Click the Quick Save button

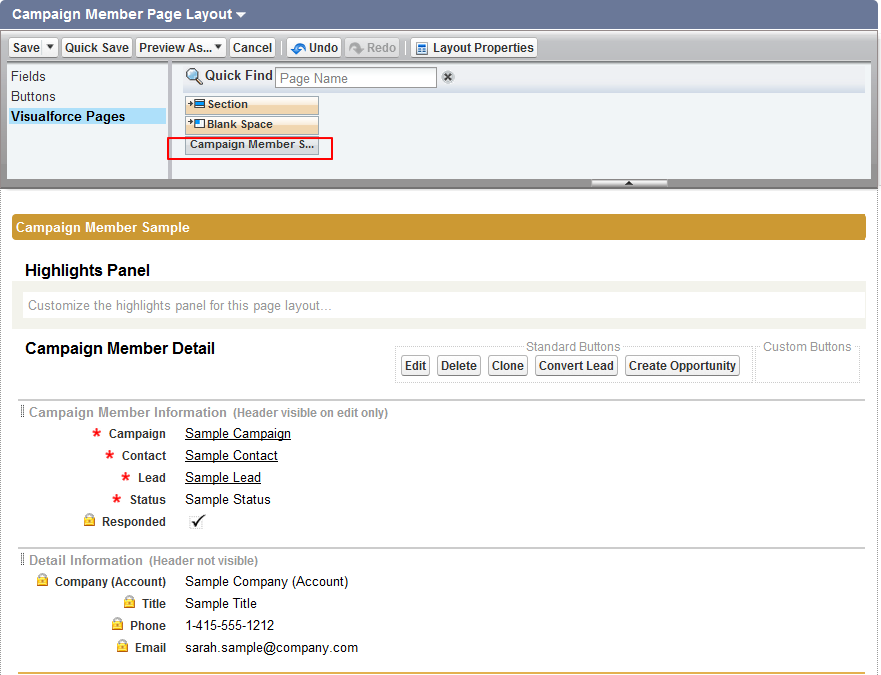click(97, 48)
